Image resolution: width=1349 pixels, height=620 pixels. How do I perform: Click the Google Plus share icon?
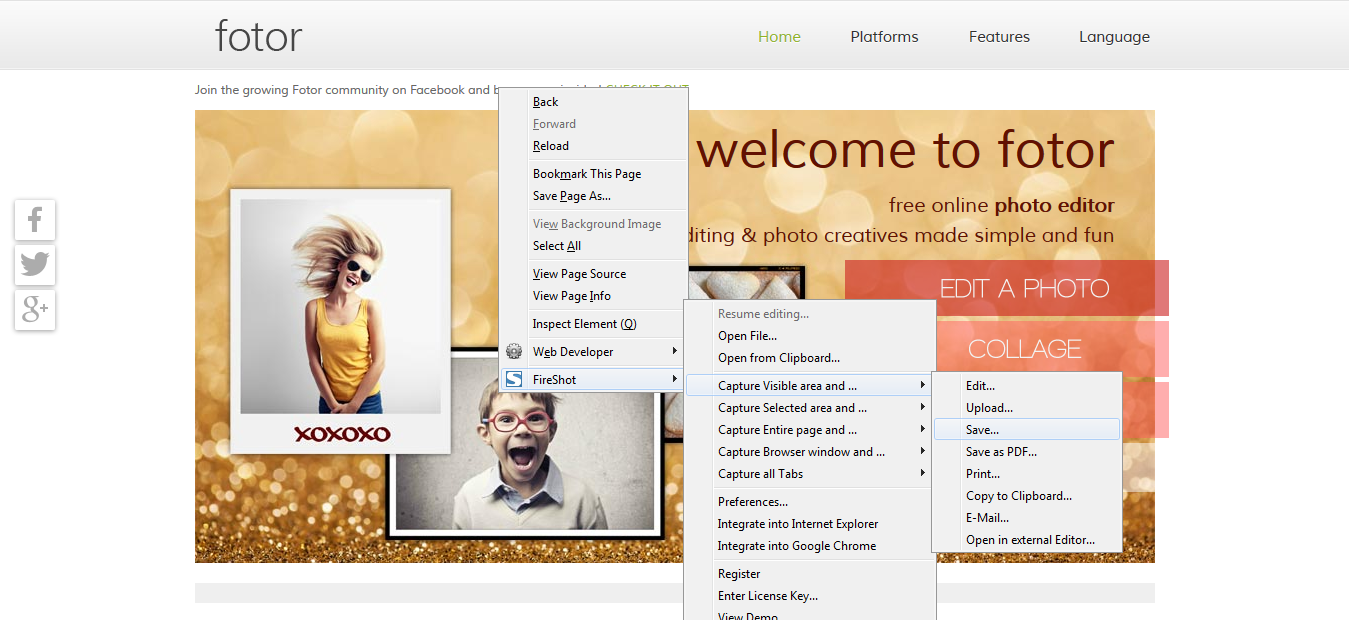(x=35, y=310)
